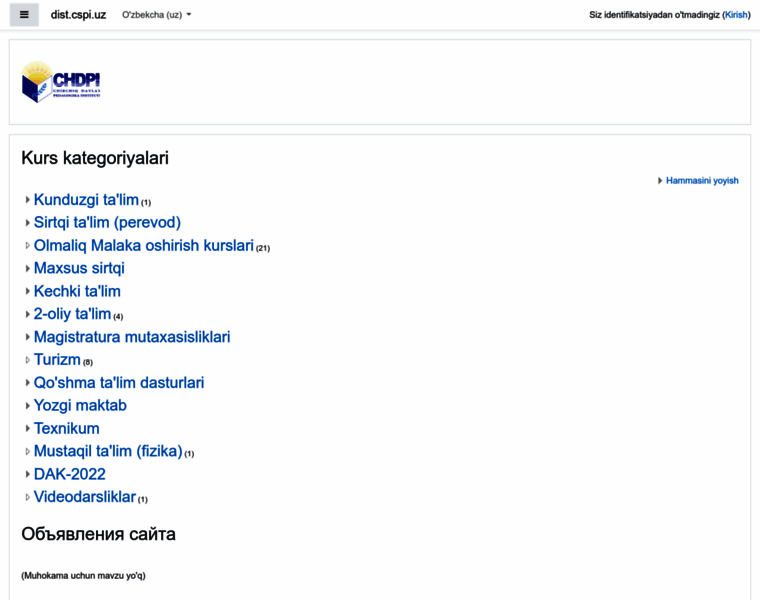Open Olmaliq Malaka oshirish kurslari link
Screen dimensions: 760x600
(x=144, y=246)
